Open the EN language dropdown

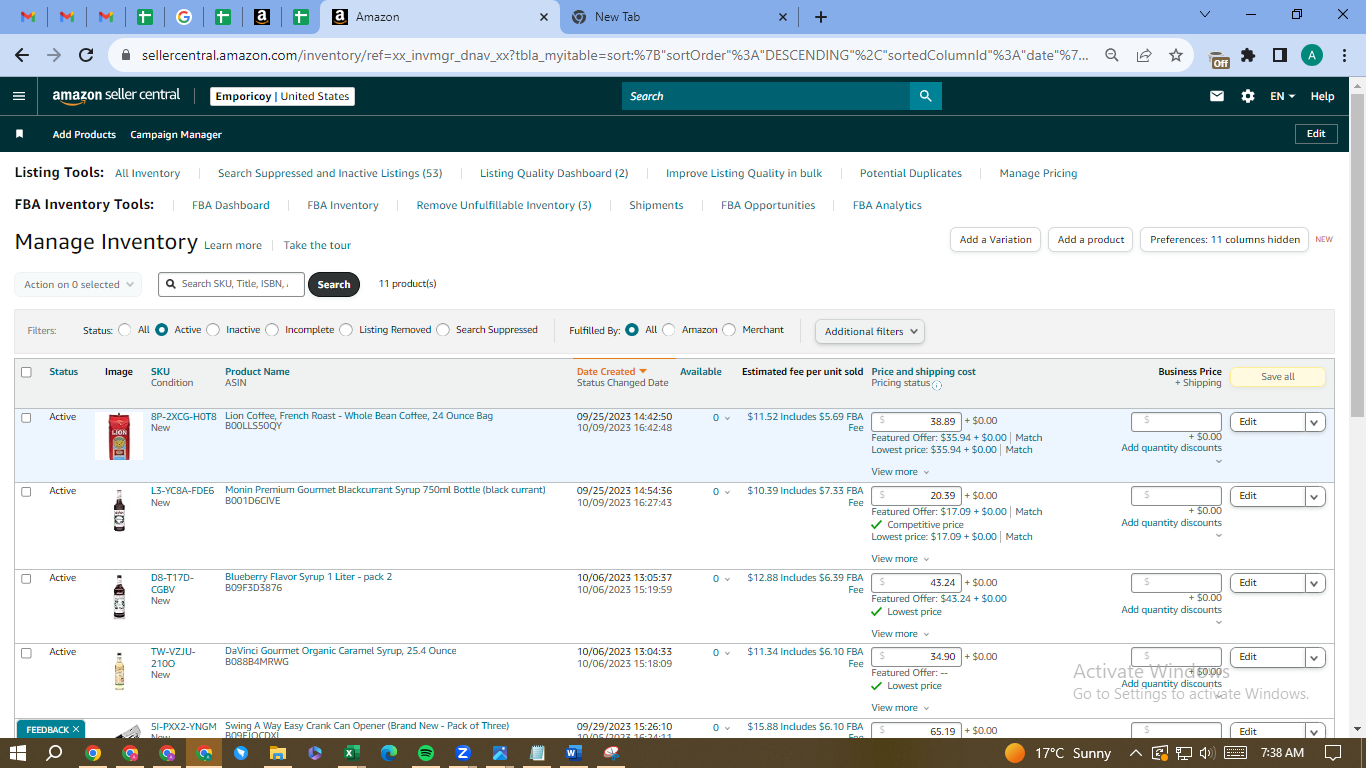point(1283,96)
